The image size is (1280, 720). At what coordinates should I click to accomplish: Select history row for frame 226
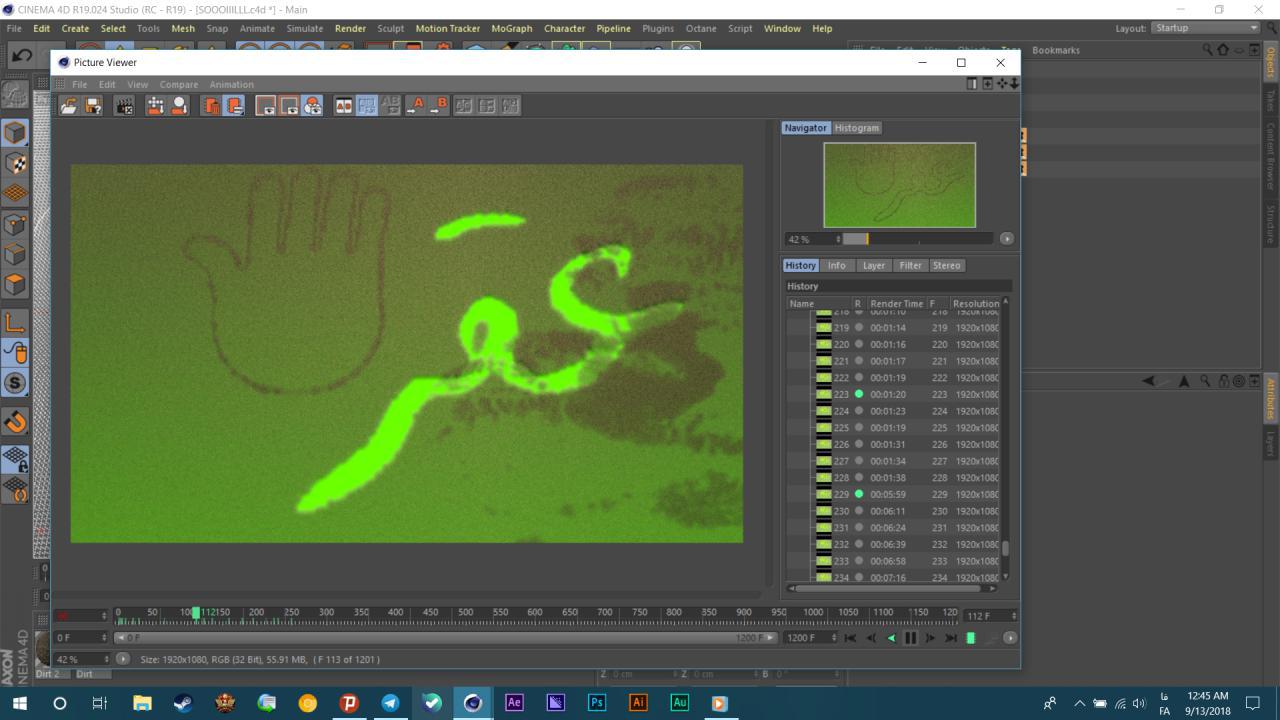(x=893, y=444)
